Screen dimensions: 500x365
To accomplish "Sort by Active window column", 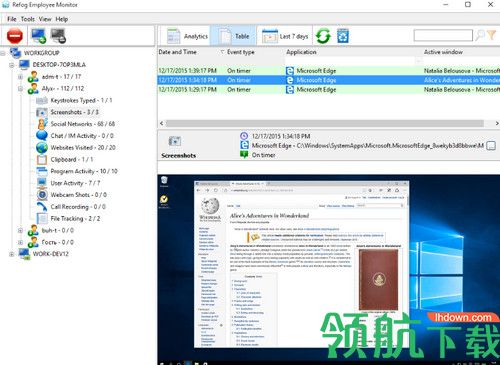I will 443,52.
